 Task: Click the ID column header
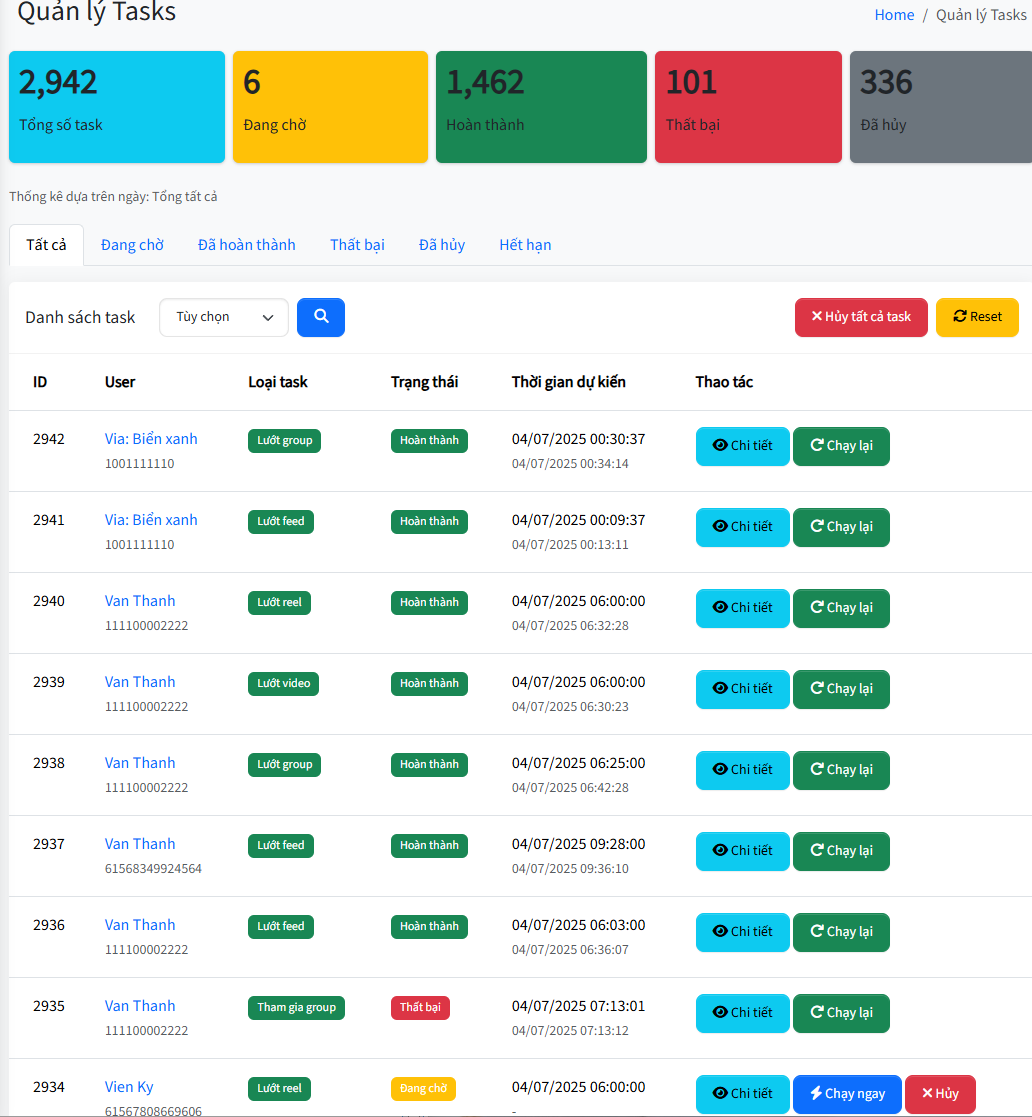(40, 382)
